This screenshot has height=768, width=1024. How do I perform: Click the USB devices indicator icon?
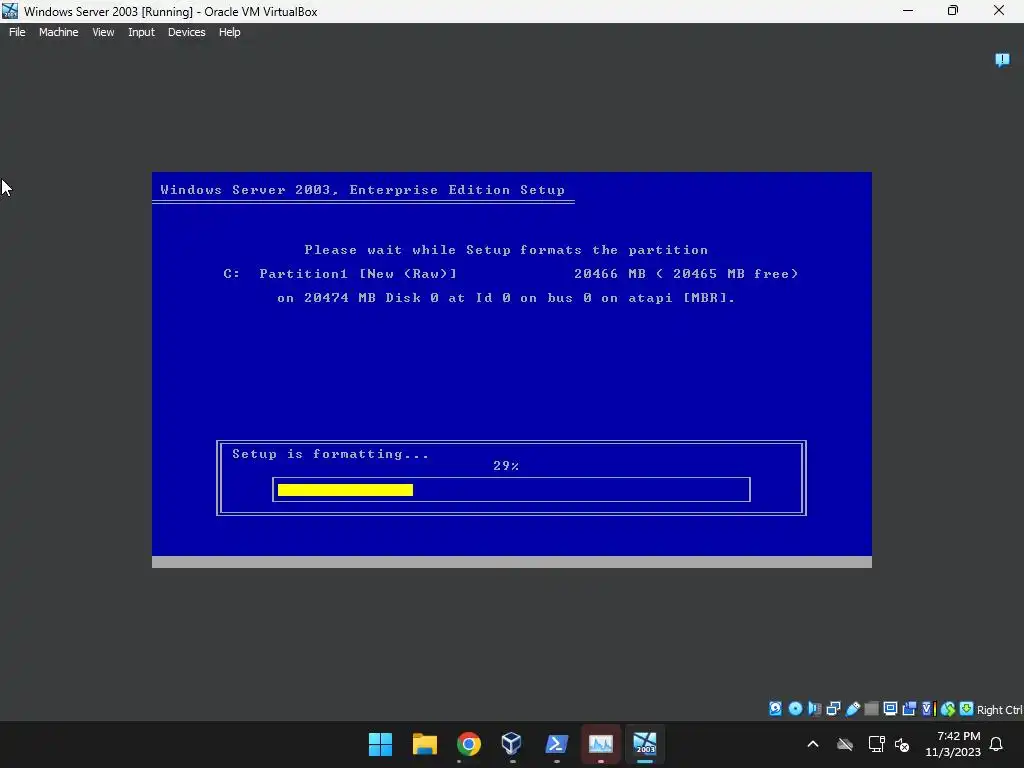(x=853, y=709)
